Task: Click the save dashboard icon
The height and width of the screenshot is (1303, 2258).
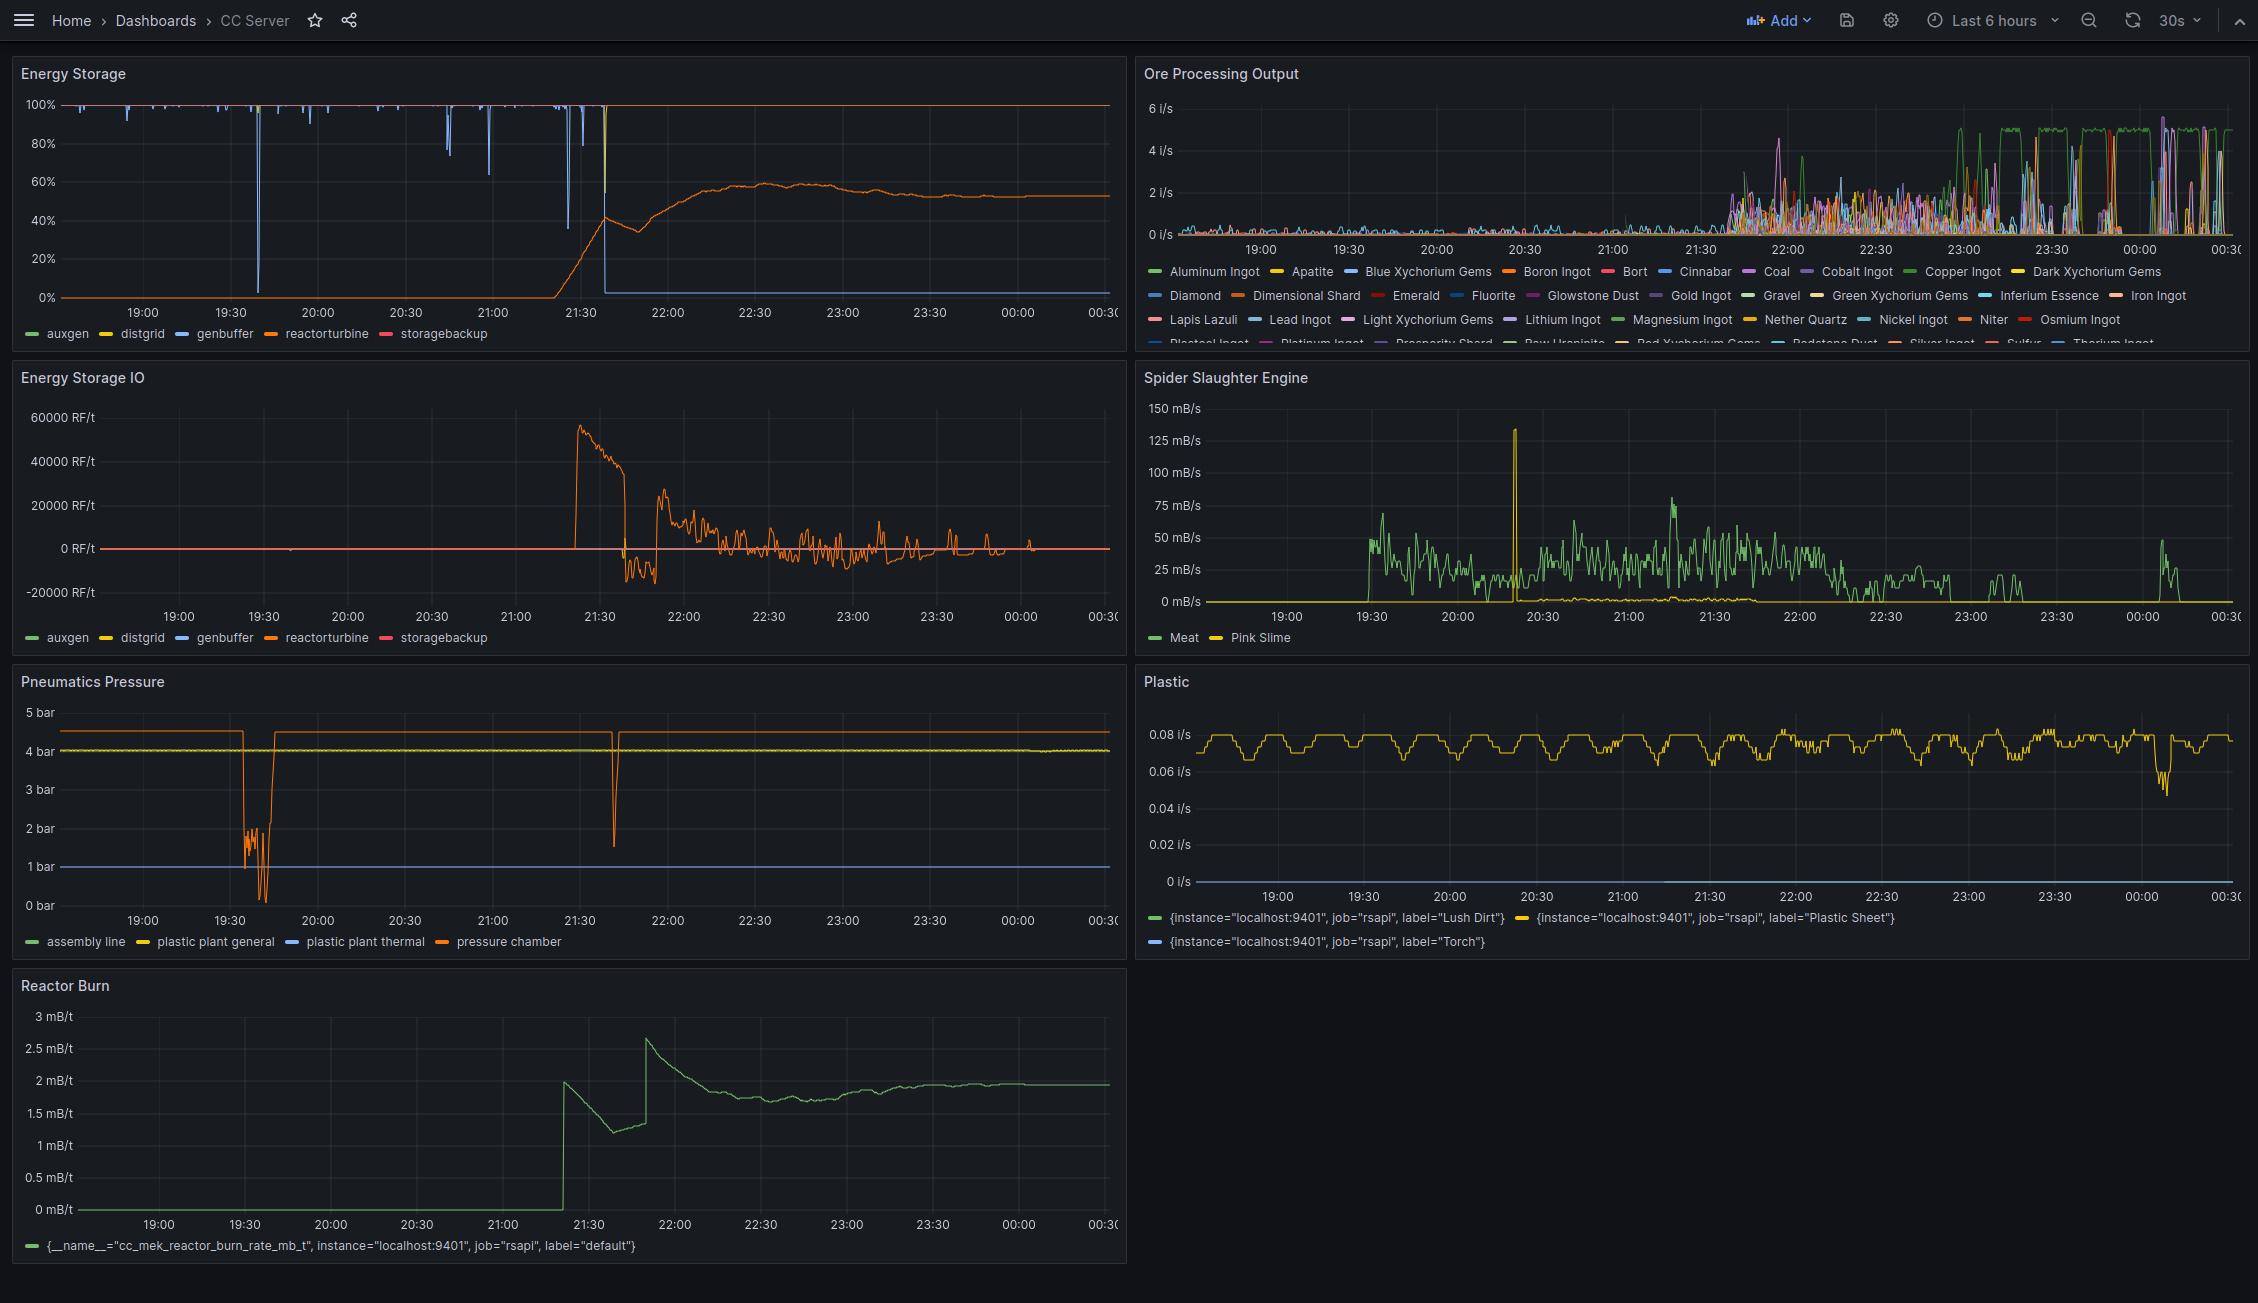Action: click(x=1847, y=20)
